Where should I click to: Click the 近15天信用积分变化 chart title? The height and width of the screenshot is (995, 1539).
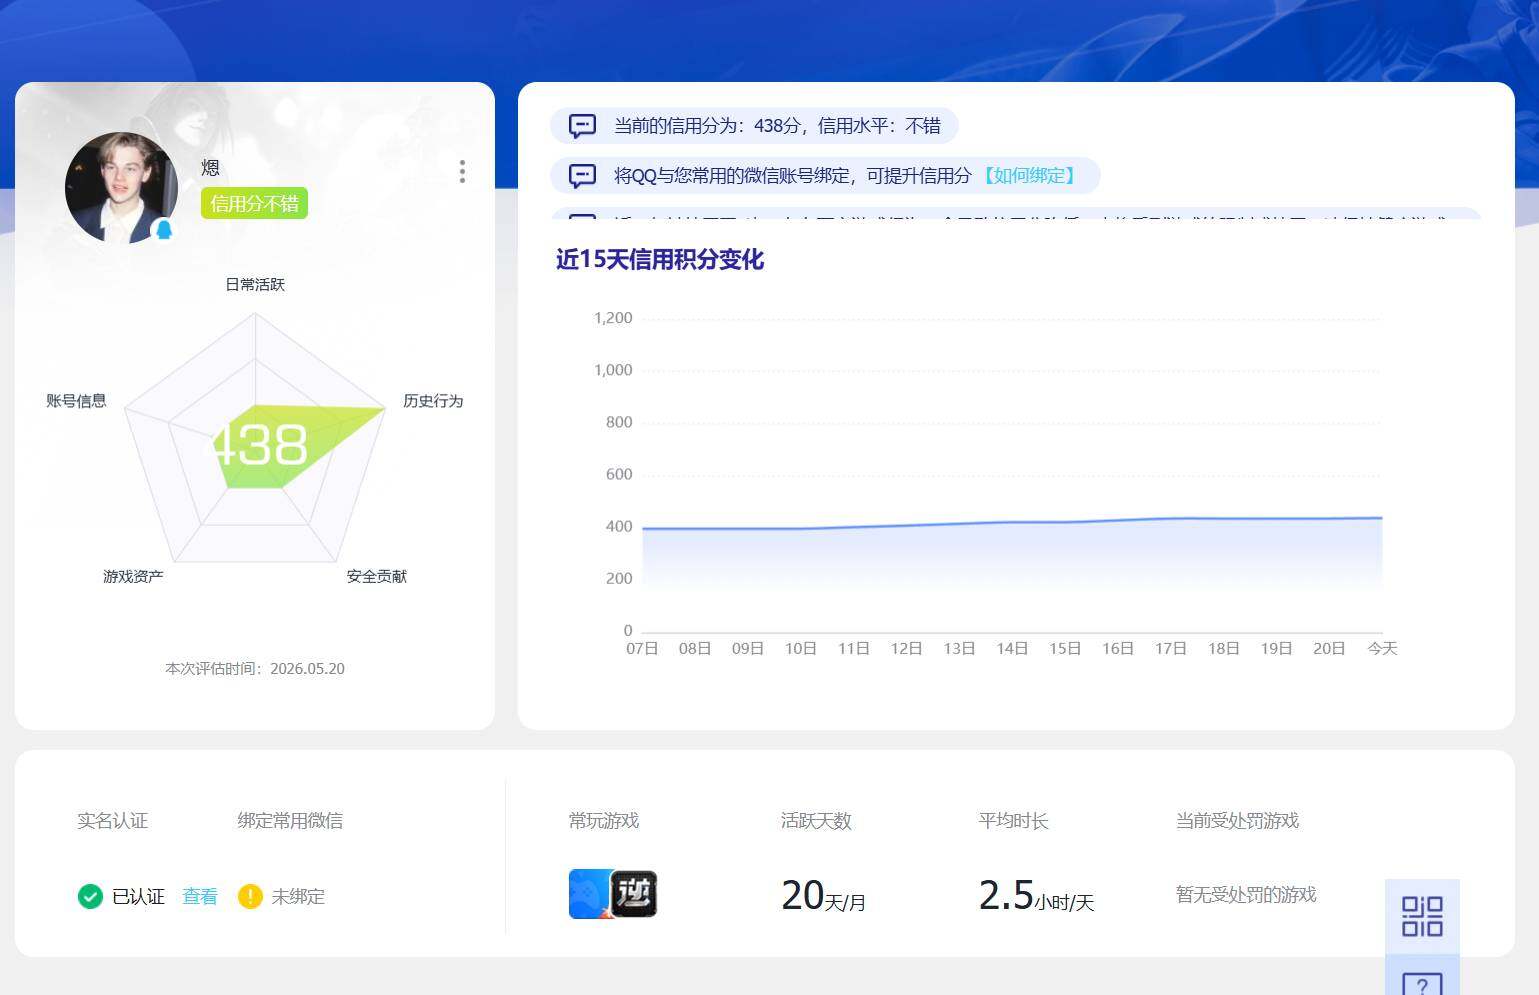click(660, 260)
